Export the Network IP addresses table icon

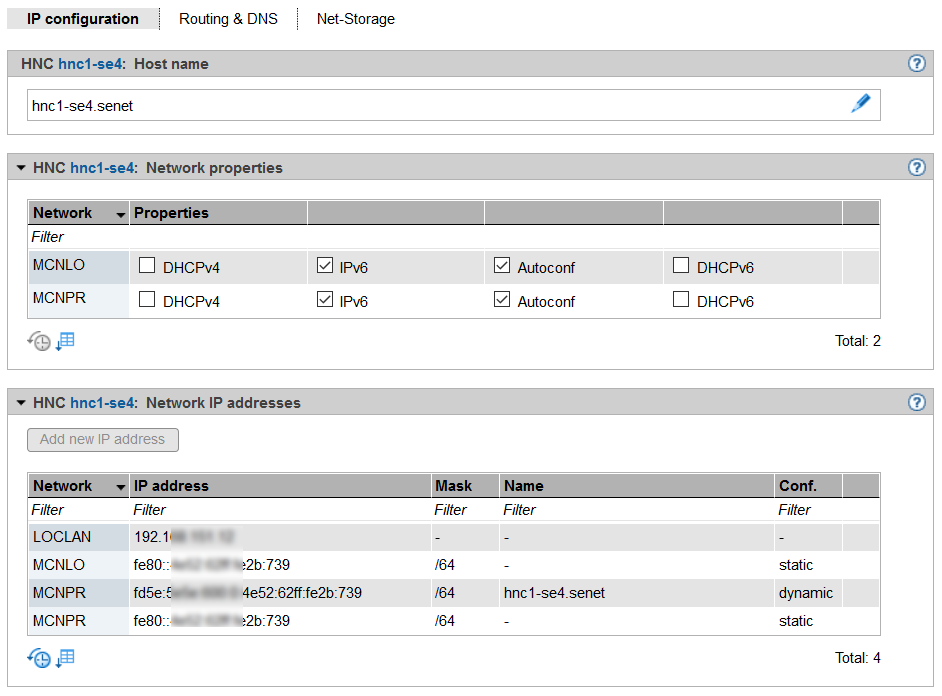click(x=65, y=658)
